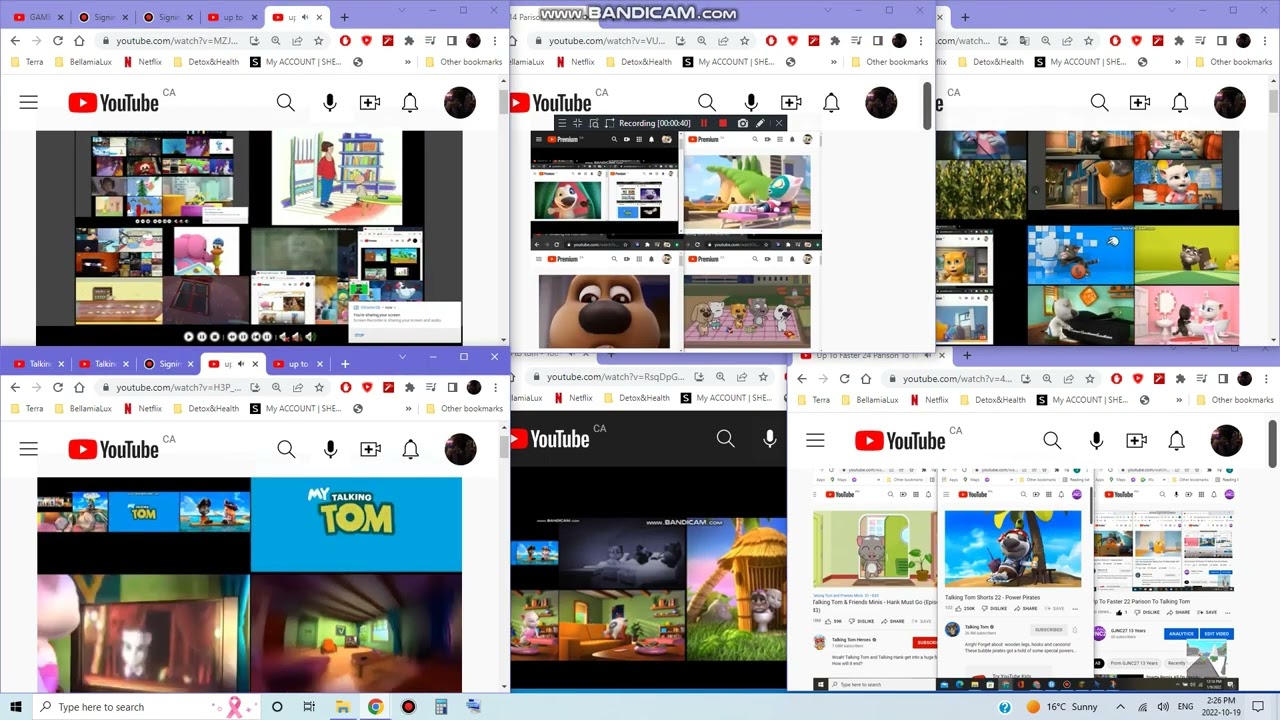Screen dimensions: 1280x720
Task: Take a screenshot with Bandicam camera icon
Action: click(742, 123)
